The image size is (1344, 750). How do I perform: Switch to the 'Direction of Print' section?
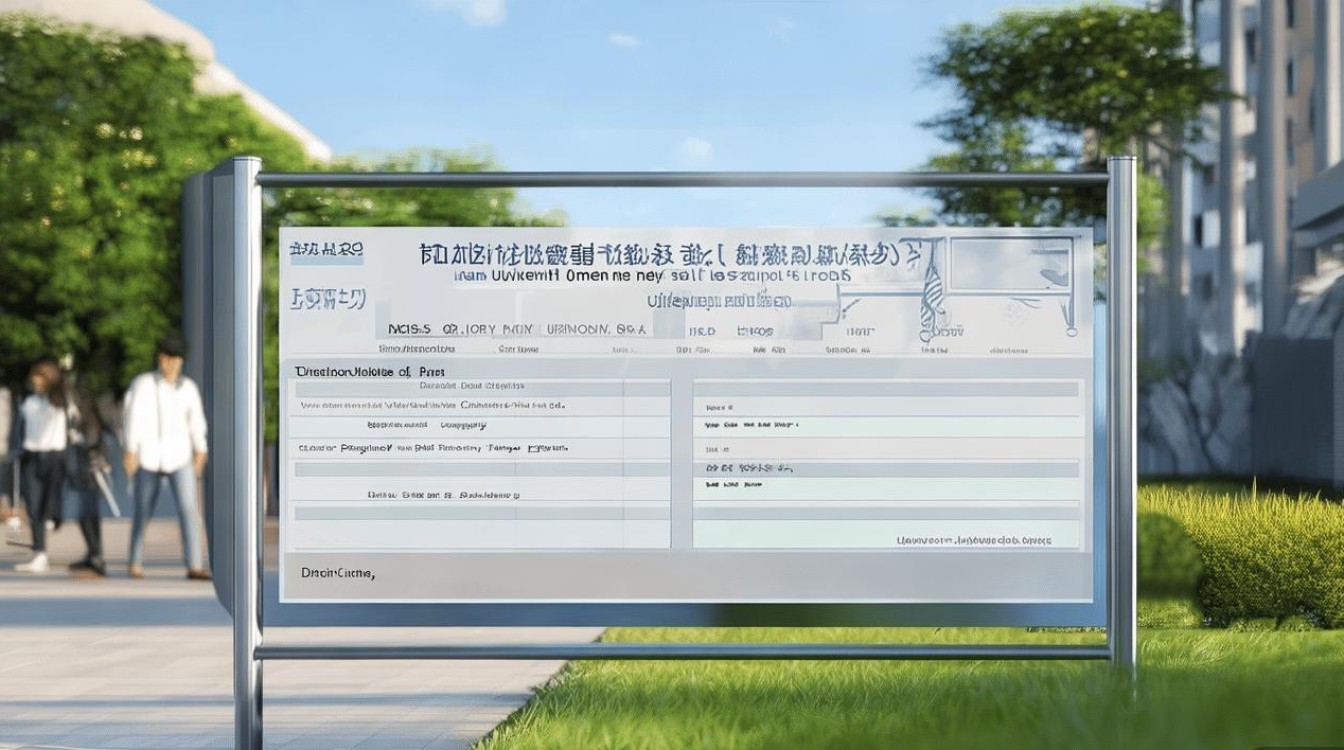pos(370,369)
